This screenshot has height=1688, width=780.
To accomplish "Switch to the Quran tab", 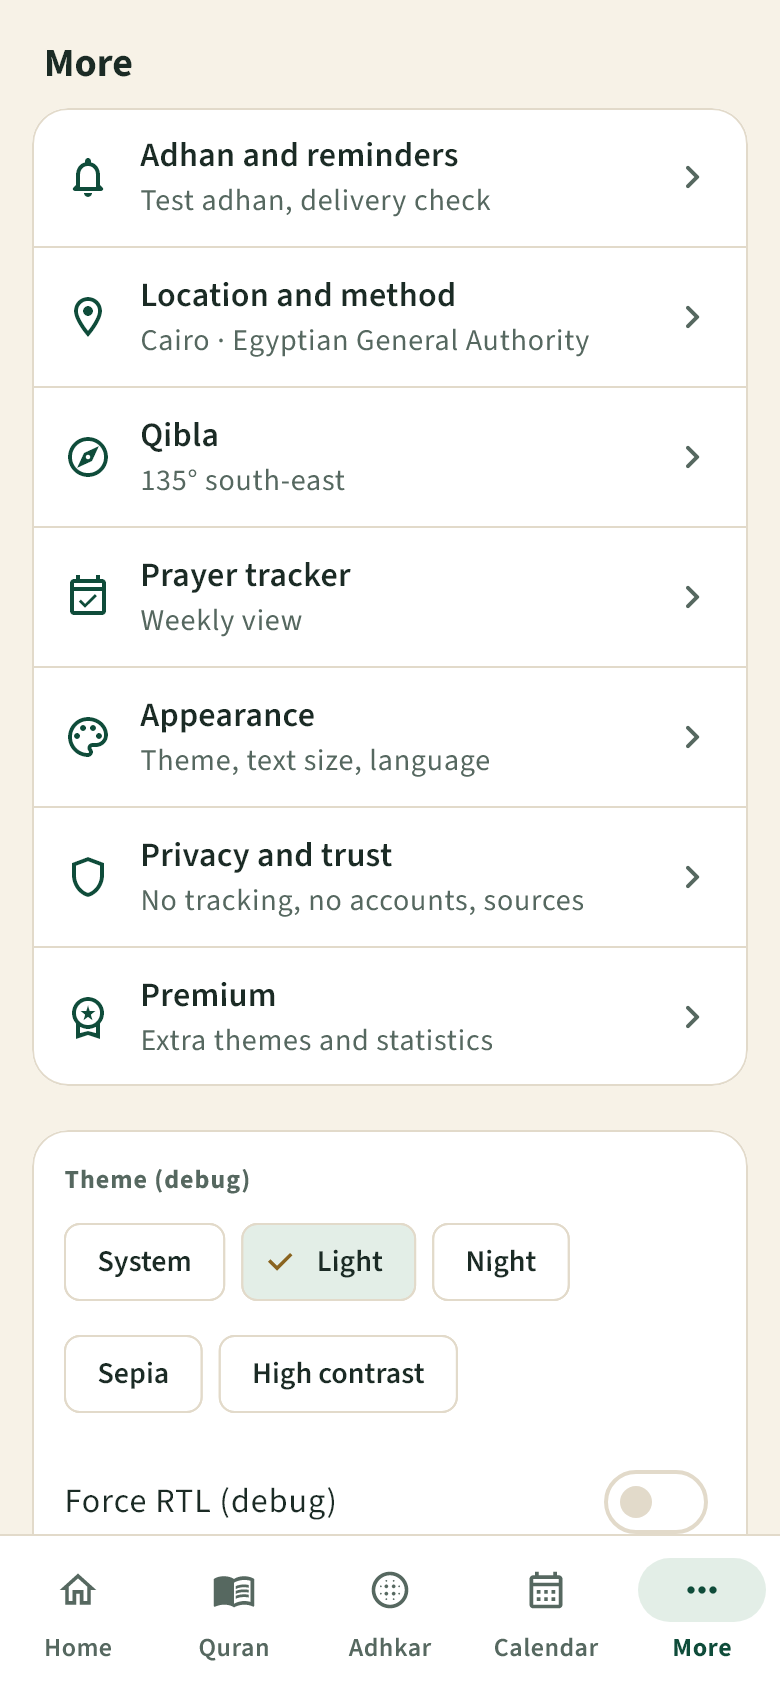I will click(234, 1612).
